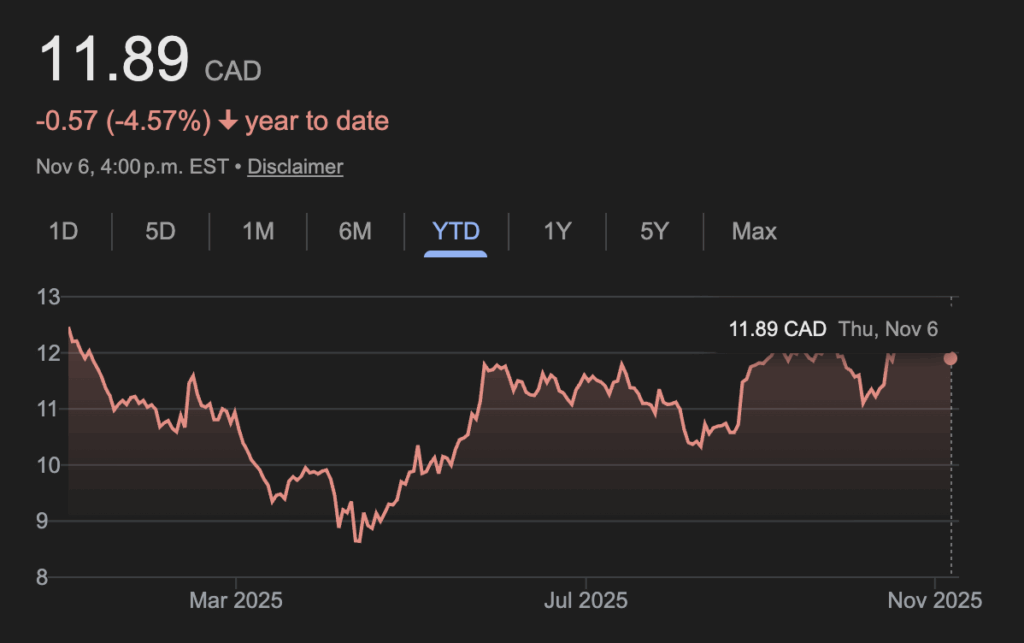The height and width of the screenshot is (643, 1024).
Task: Click the current price dot on the chart
Action: (950, 358)
